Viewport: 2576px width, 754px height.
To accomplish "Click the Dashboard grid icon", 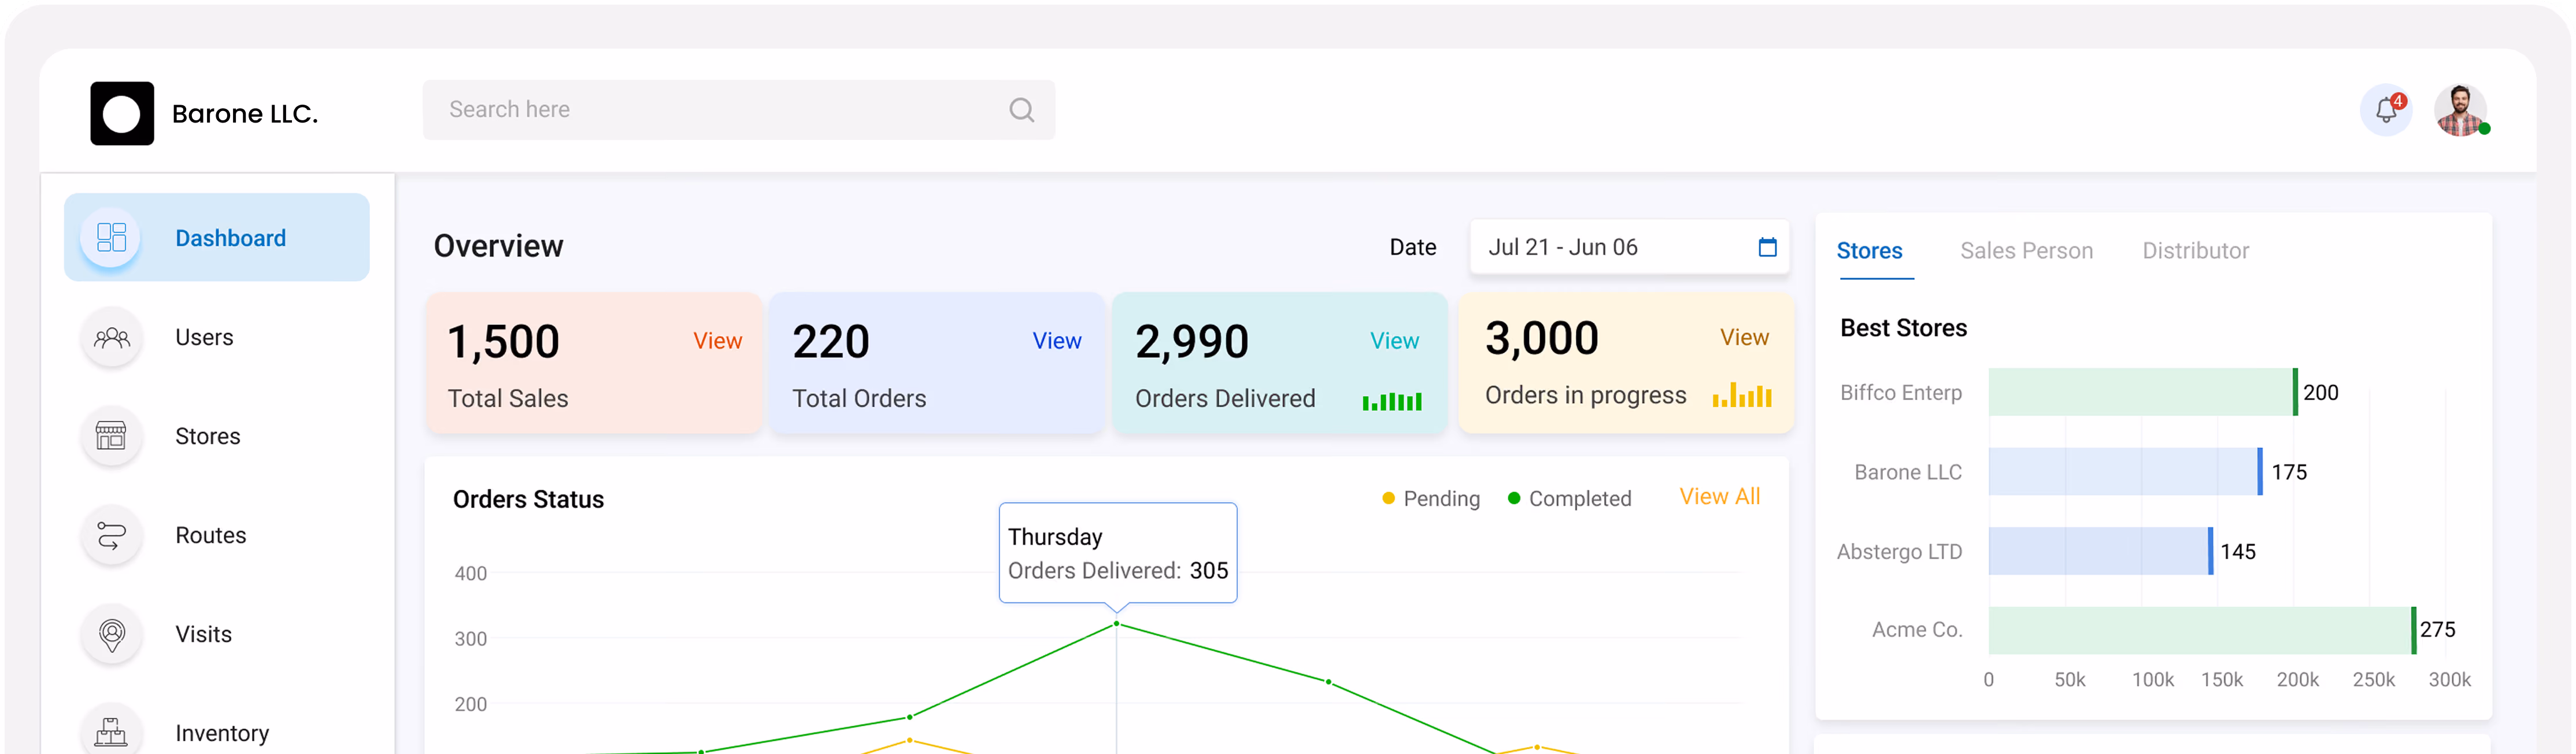I will click(x=111, y=237).
